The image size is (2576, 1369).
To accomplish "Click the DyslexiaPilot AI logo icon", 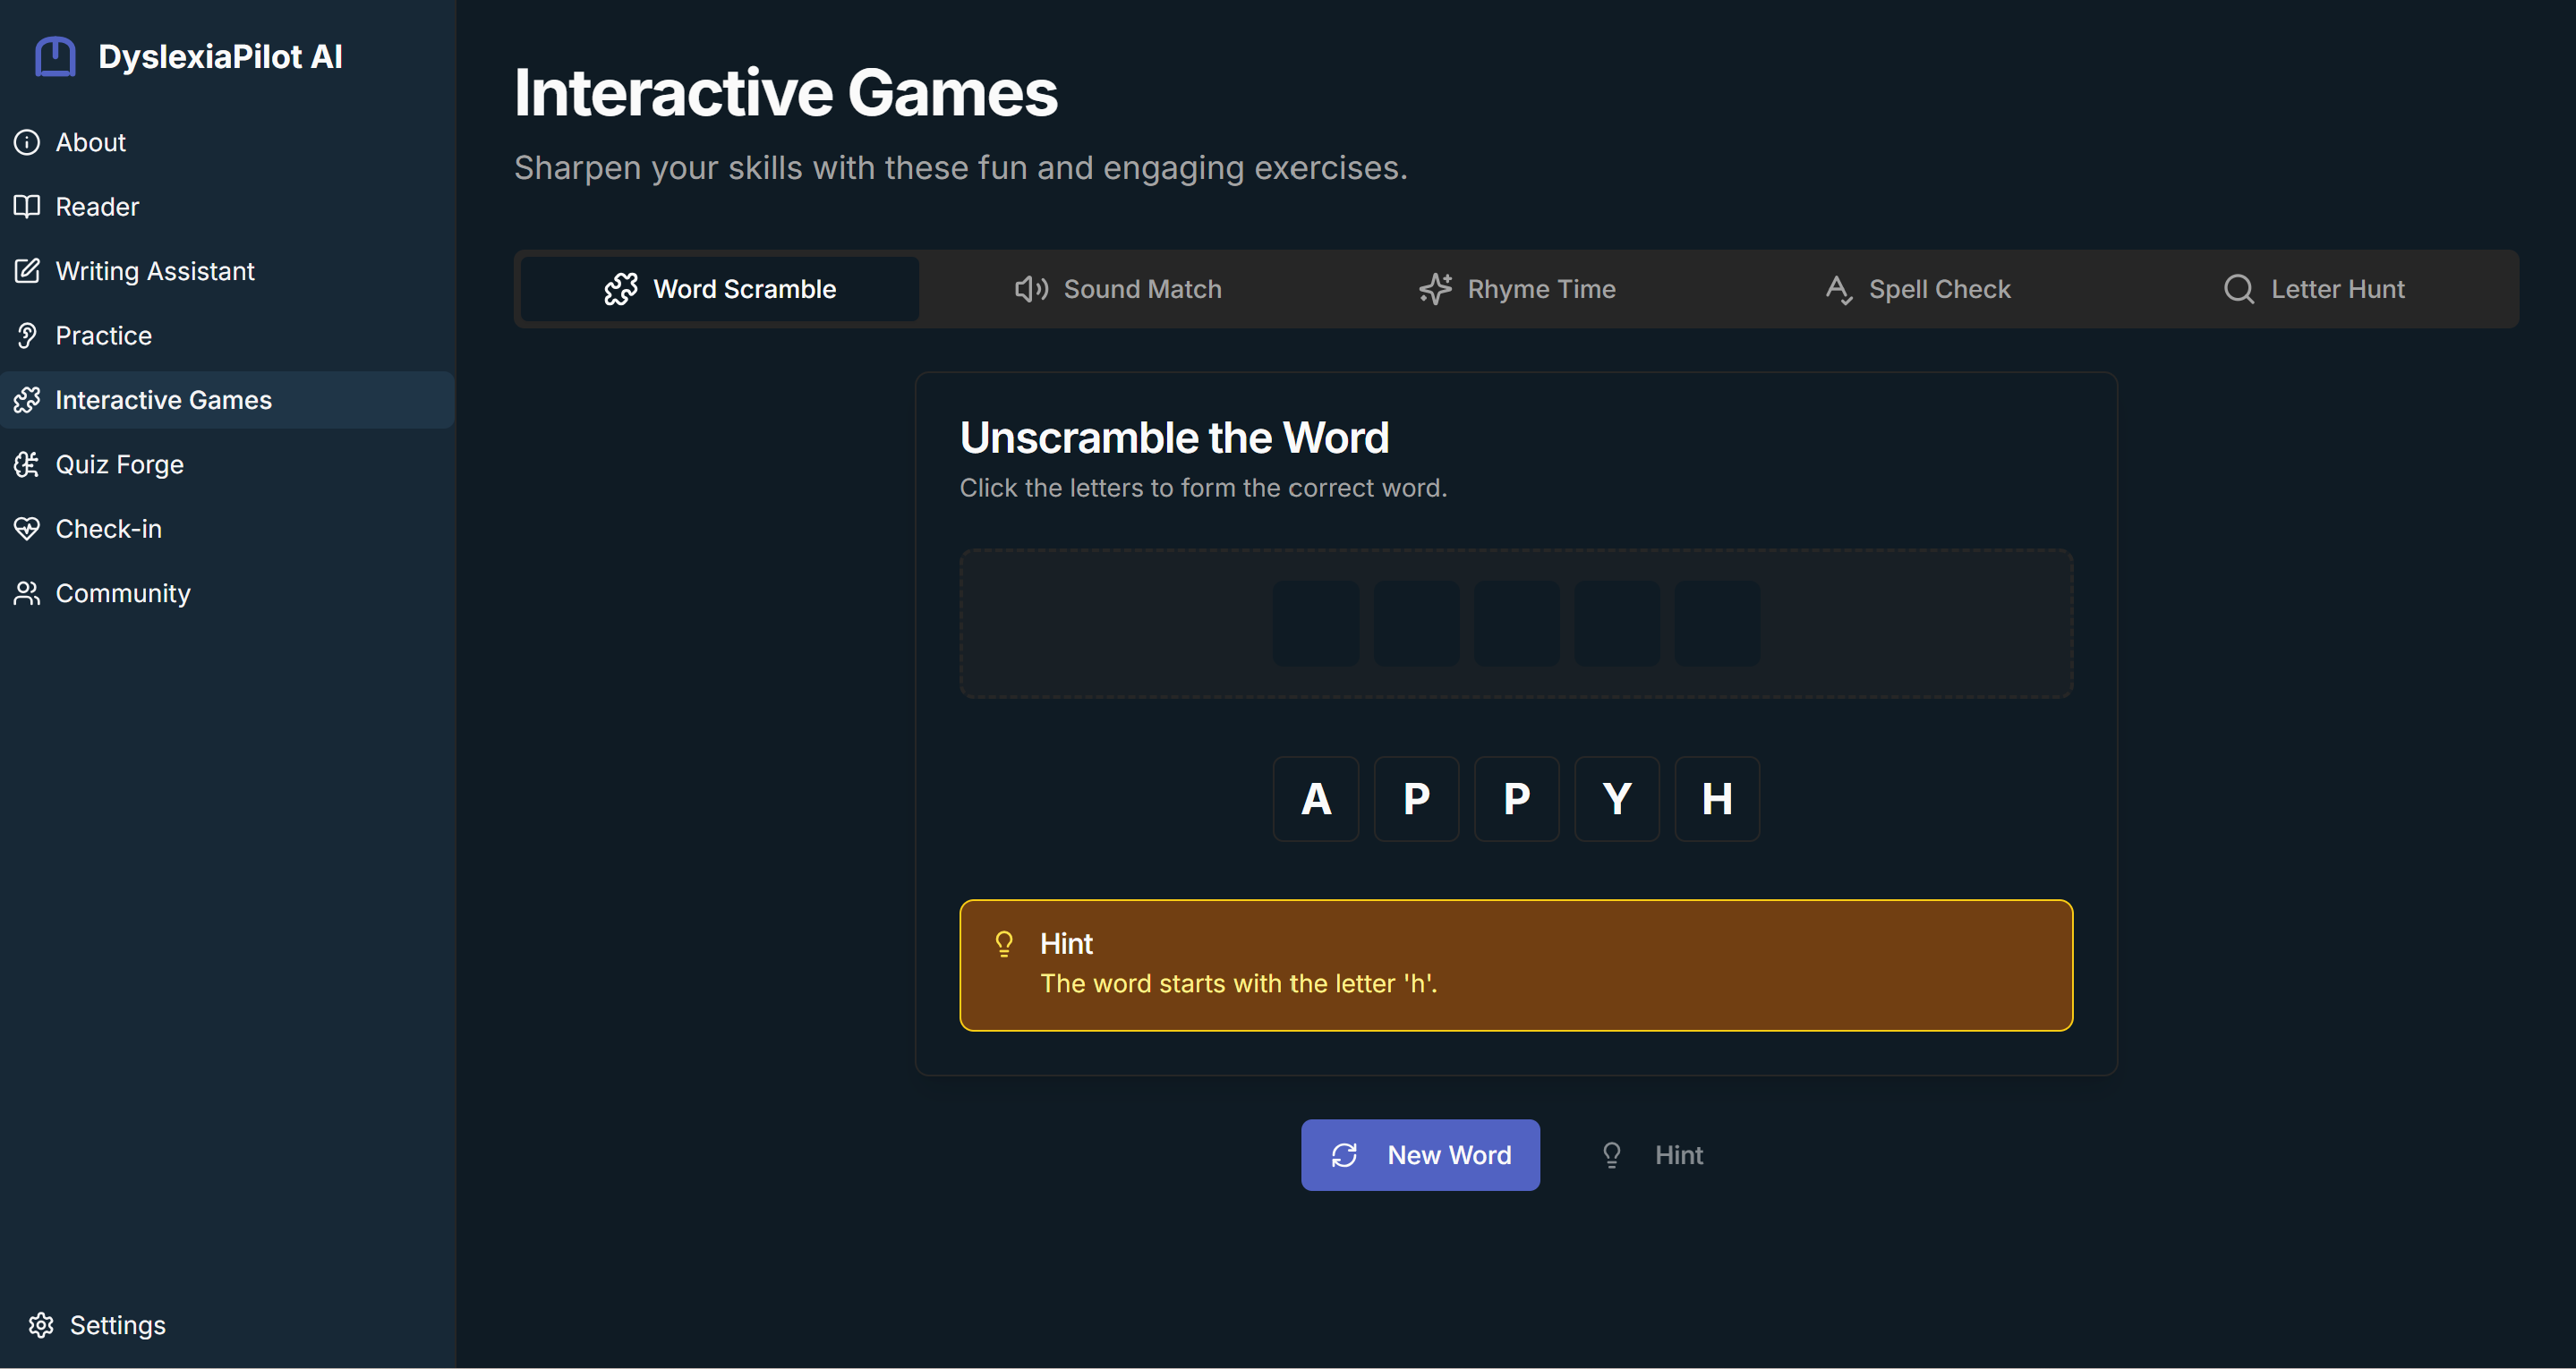I will (55, 57).
